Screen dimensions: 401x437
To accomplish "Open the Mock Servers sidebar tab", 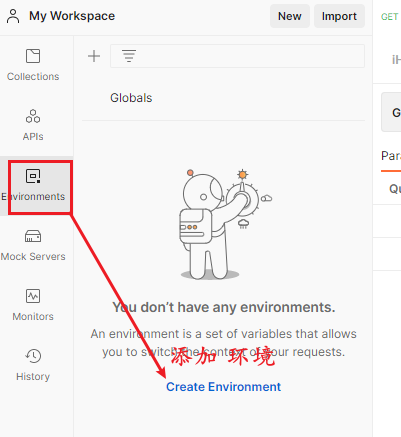I will point(33,246).
